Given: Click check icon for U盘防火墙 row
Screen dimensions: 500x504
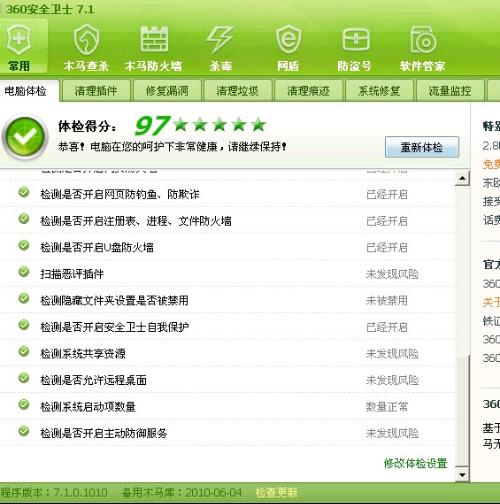Looking at the screenshot, I should pos(24,246).
